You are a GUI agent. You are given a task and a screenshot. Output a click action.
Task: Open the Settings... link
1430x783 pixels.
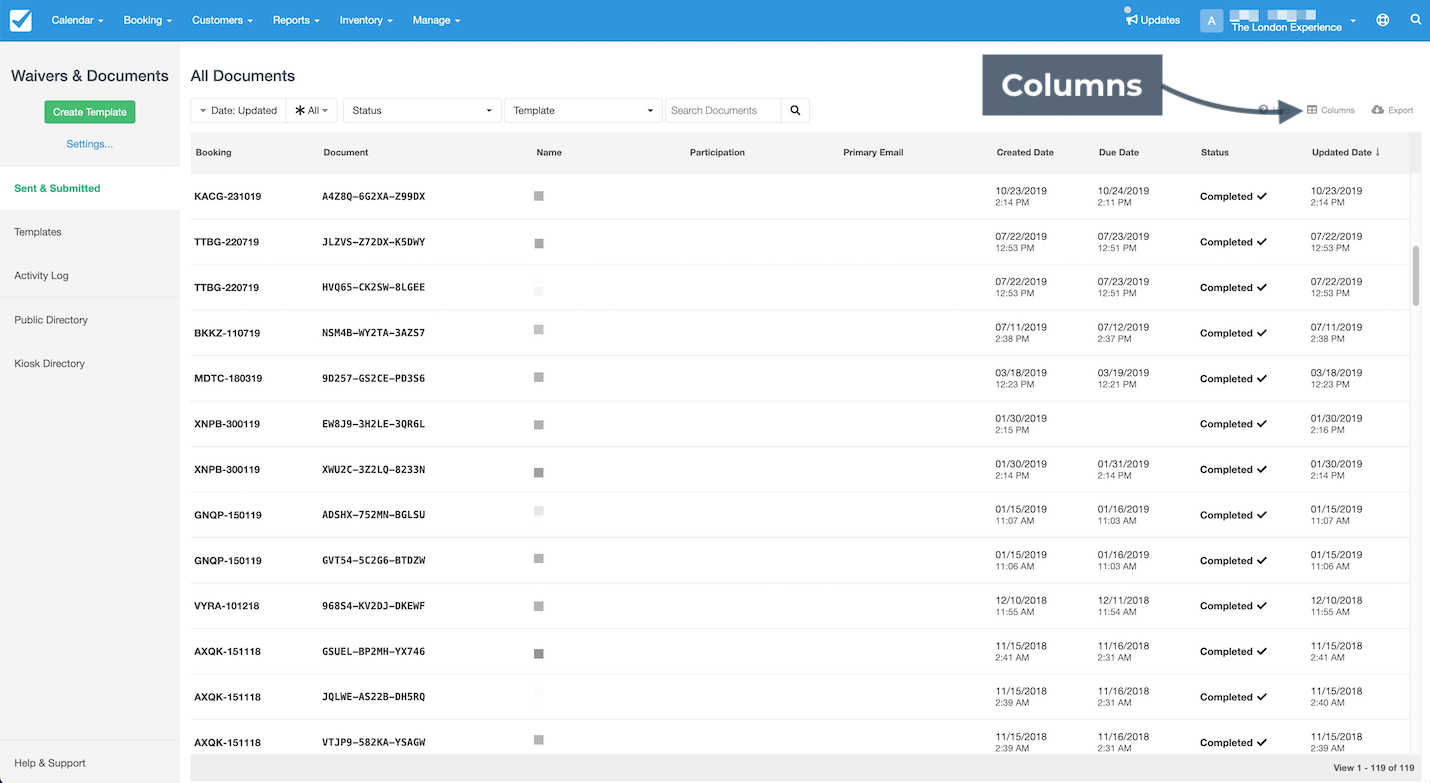coord(90,144)
